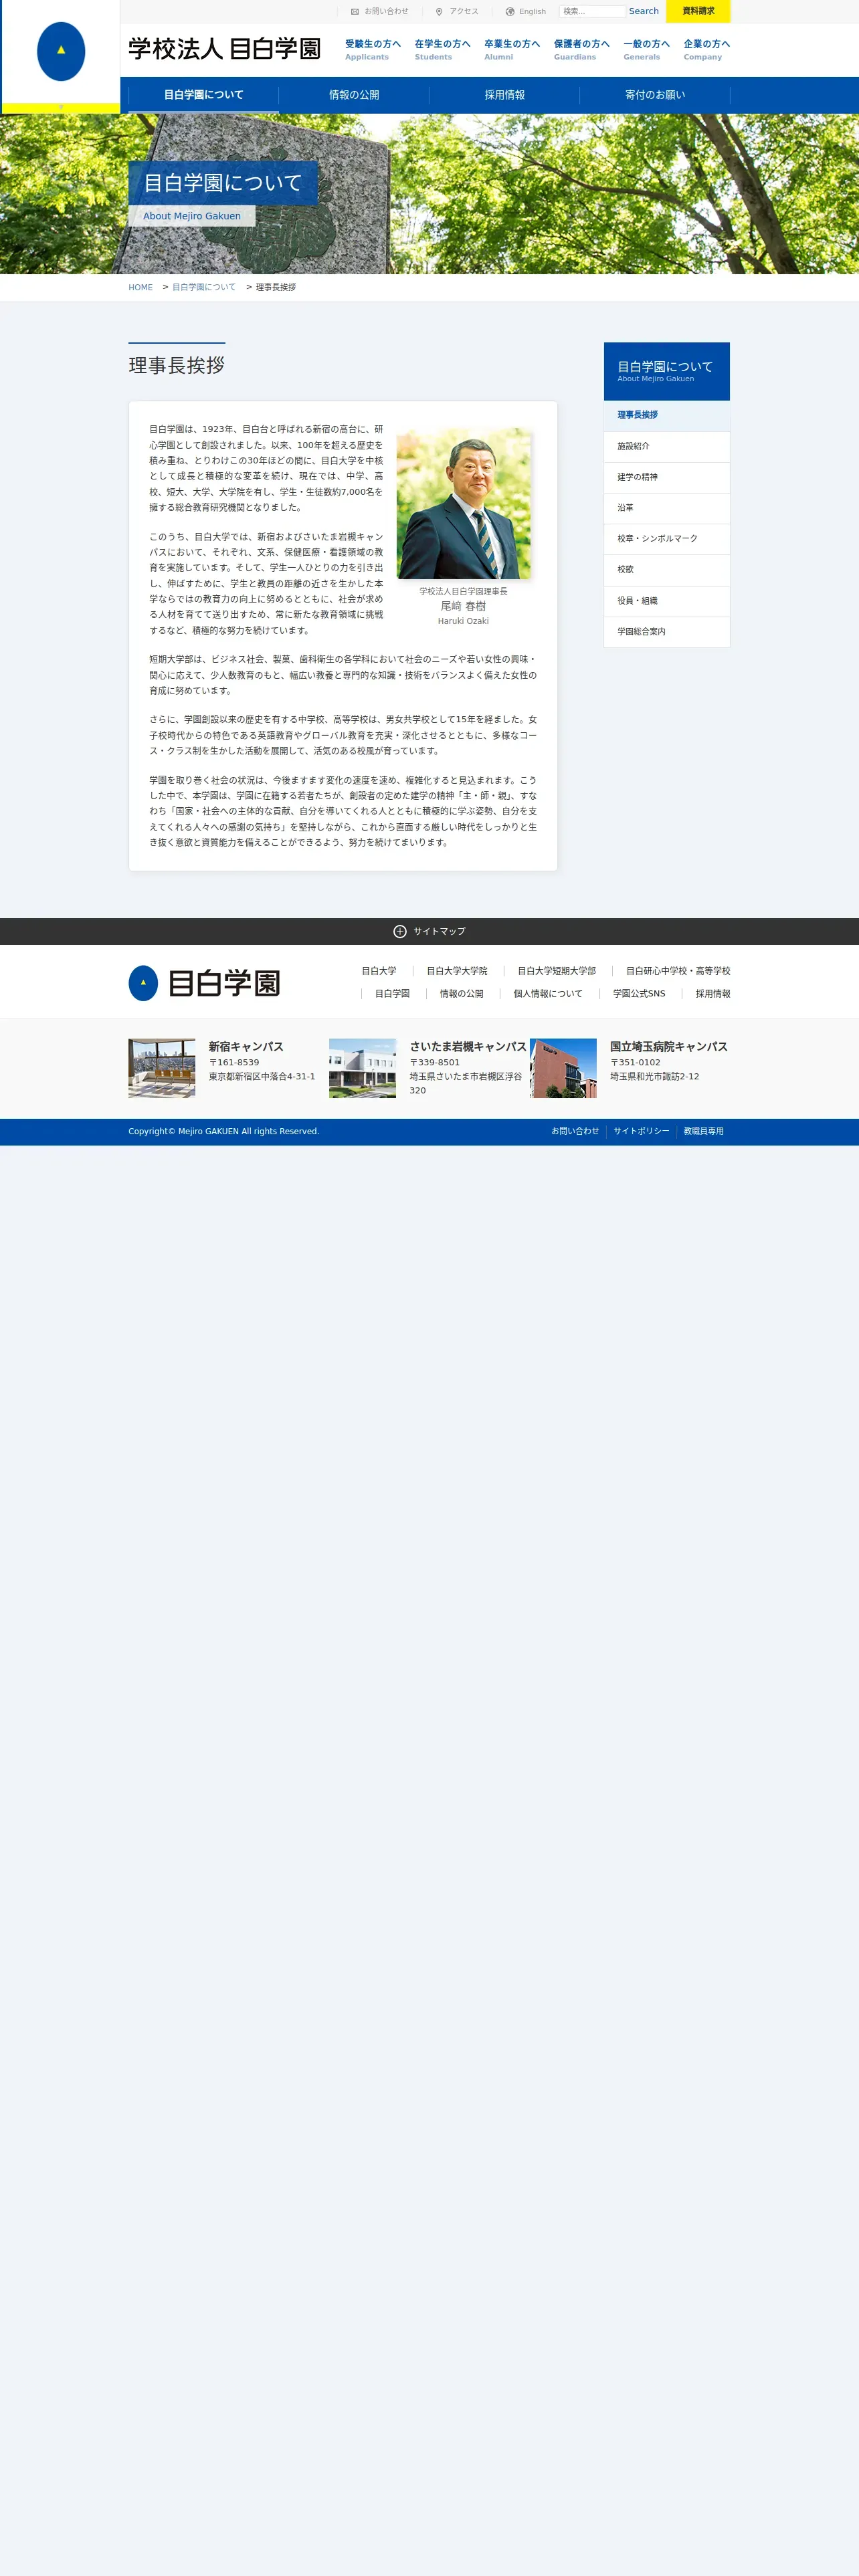
Task: Click the 尾﨑 春樹 name caption
Action: [x=463, y=606]
